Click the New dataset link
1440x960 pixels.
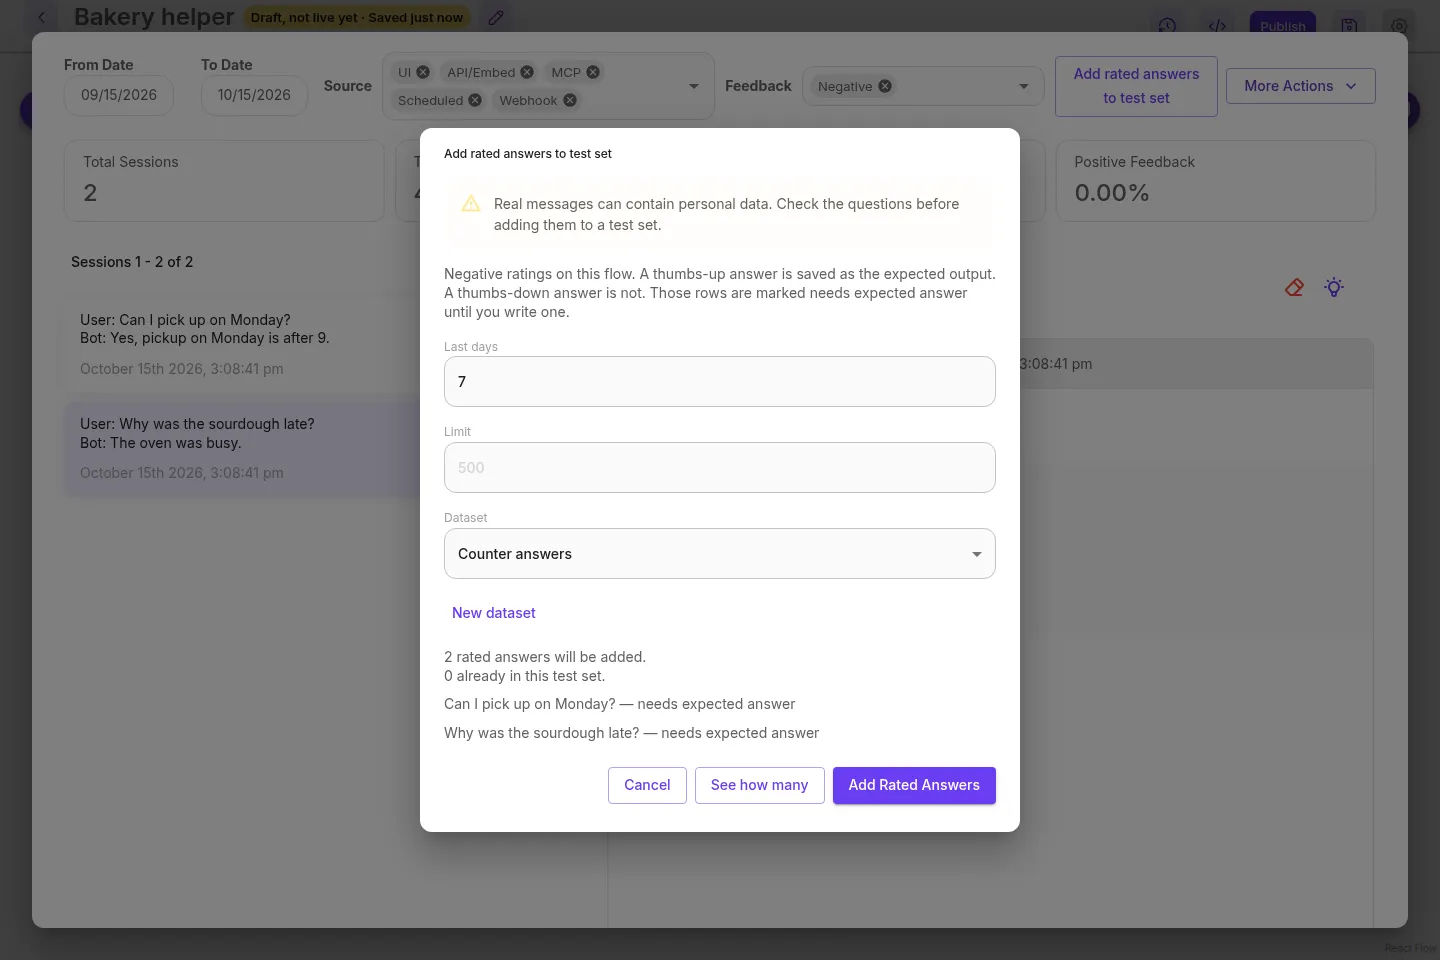(494, 613)
